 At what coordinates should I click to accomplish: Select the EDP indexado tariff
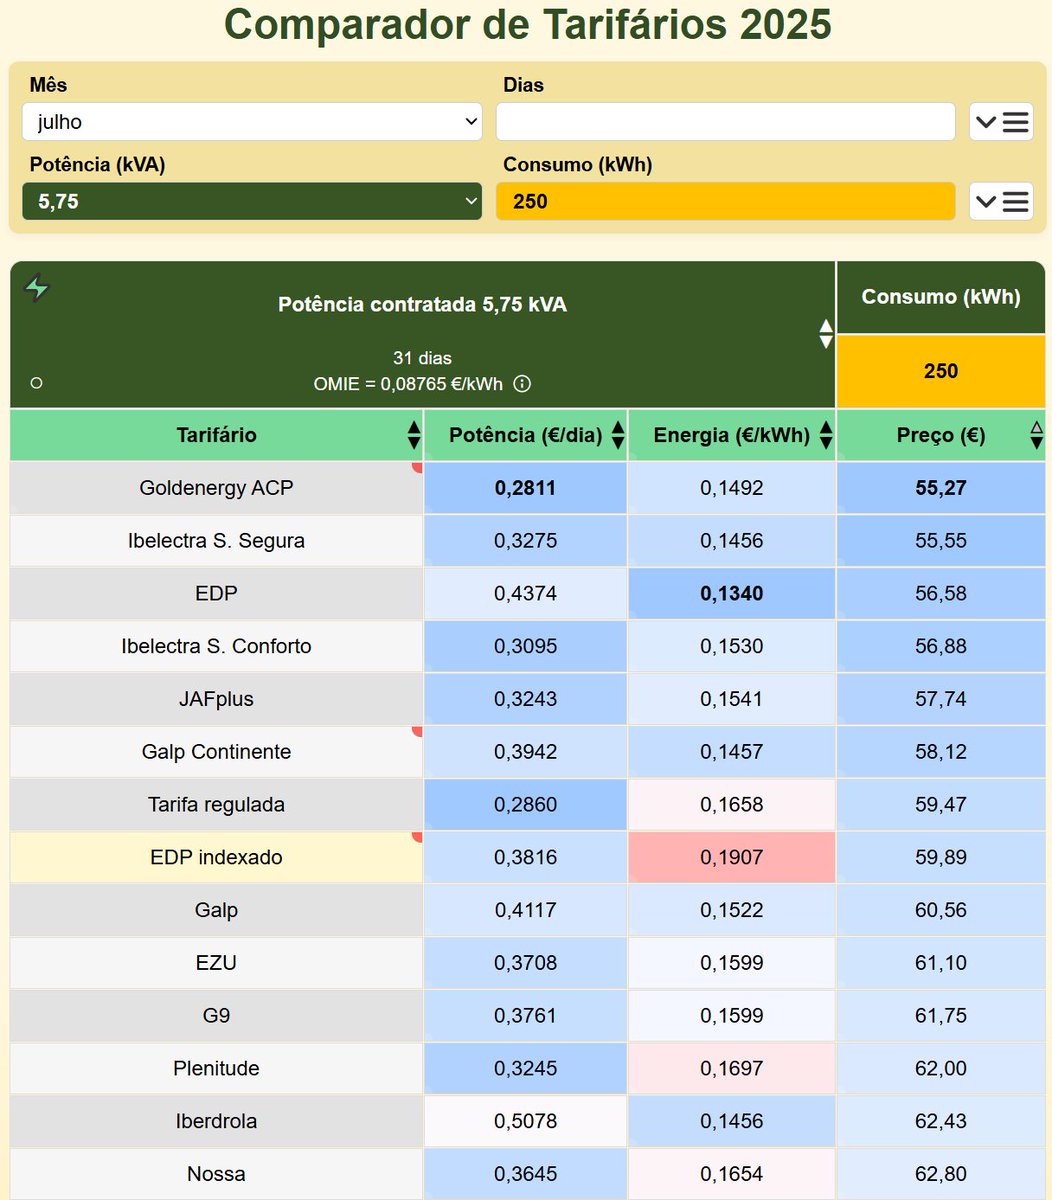click(217, 857)
